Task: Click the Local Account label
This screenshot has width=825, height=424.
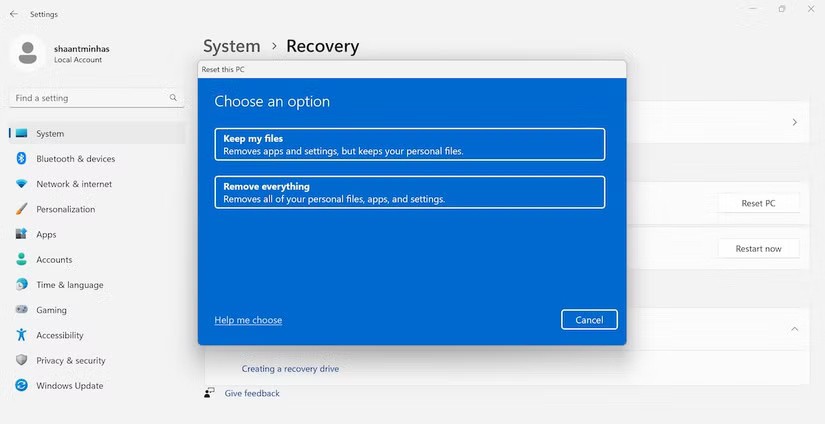Action: click(78, 60)
